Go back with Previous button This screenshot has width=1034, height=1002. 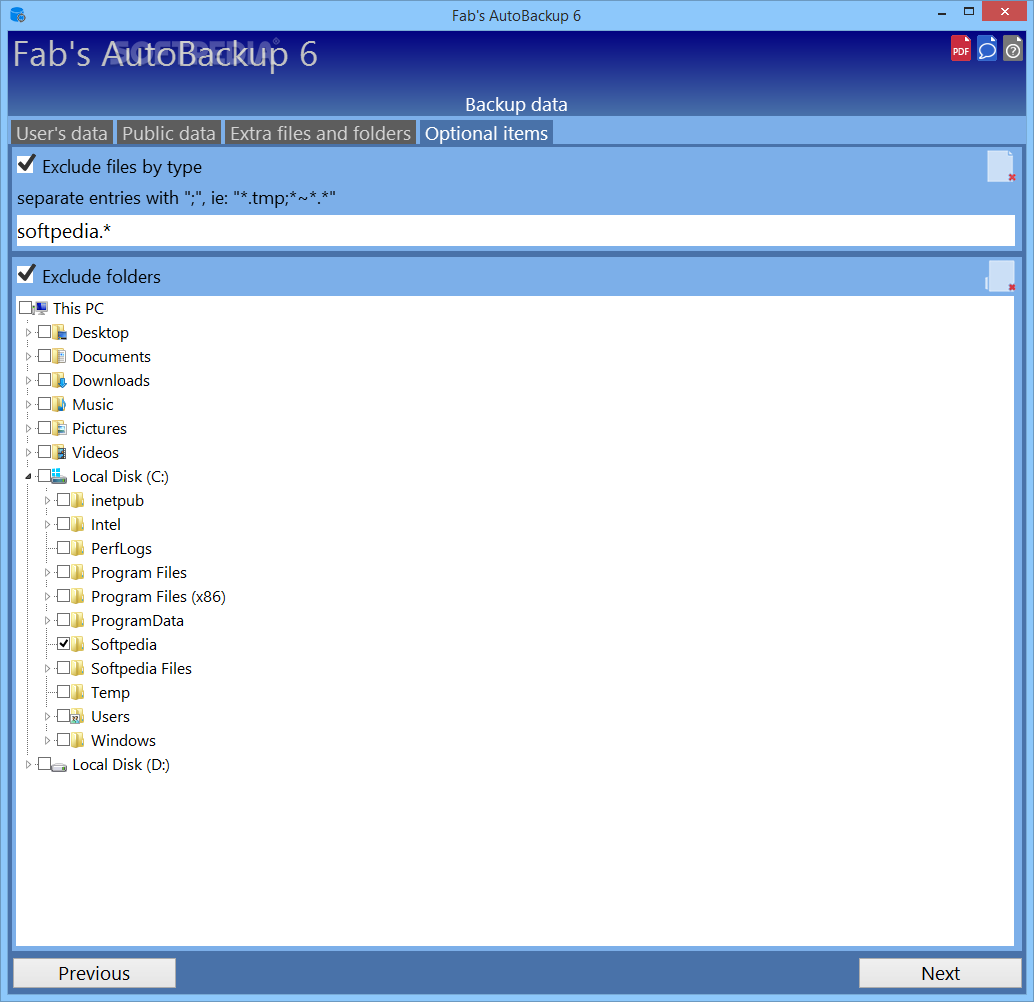click(94, 973)
